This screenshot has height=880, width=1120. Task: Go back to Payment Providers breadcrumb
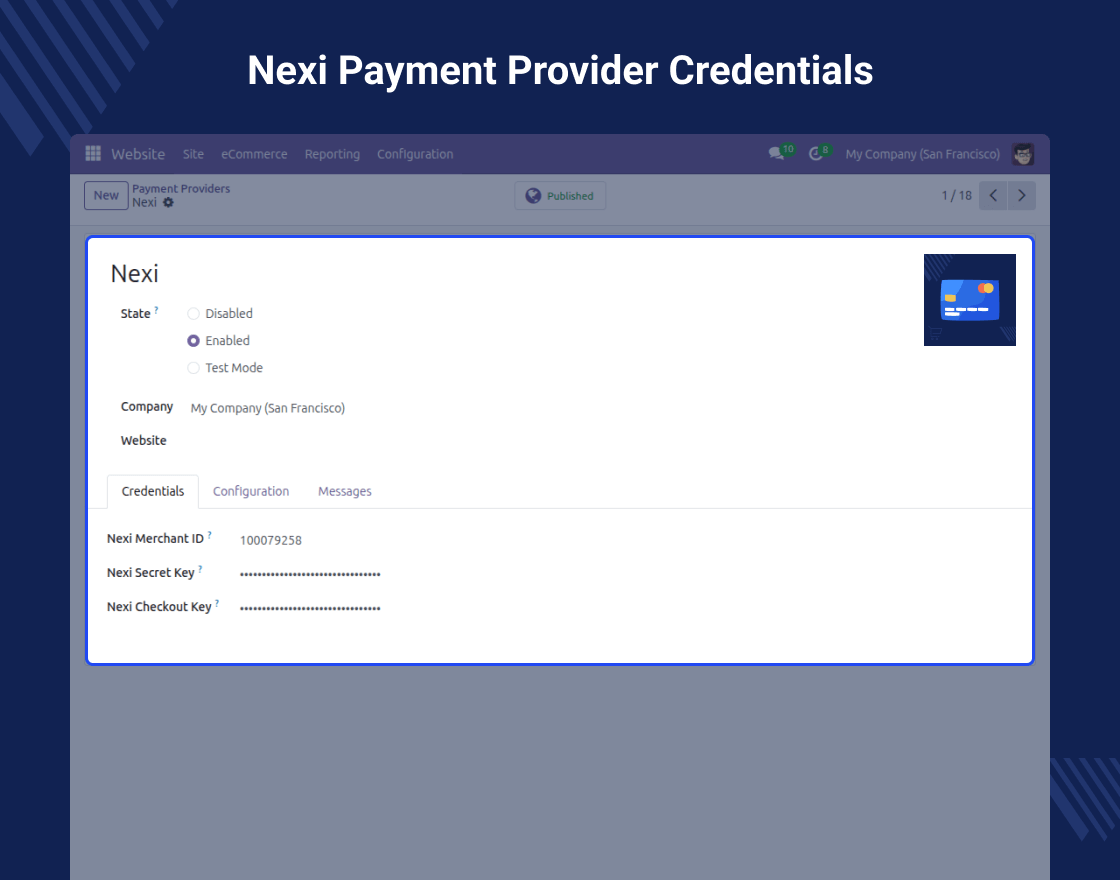(x=181, y=189)
